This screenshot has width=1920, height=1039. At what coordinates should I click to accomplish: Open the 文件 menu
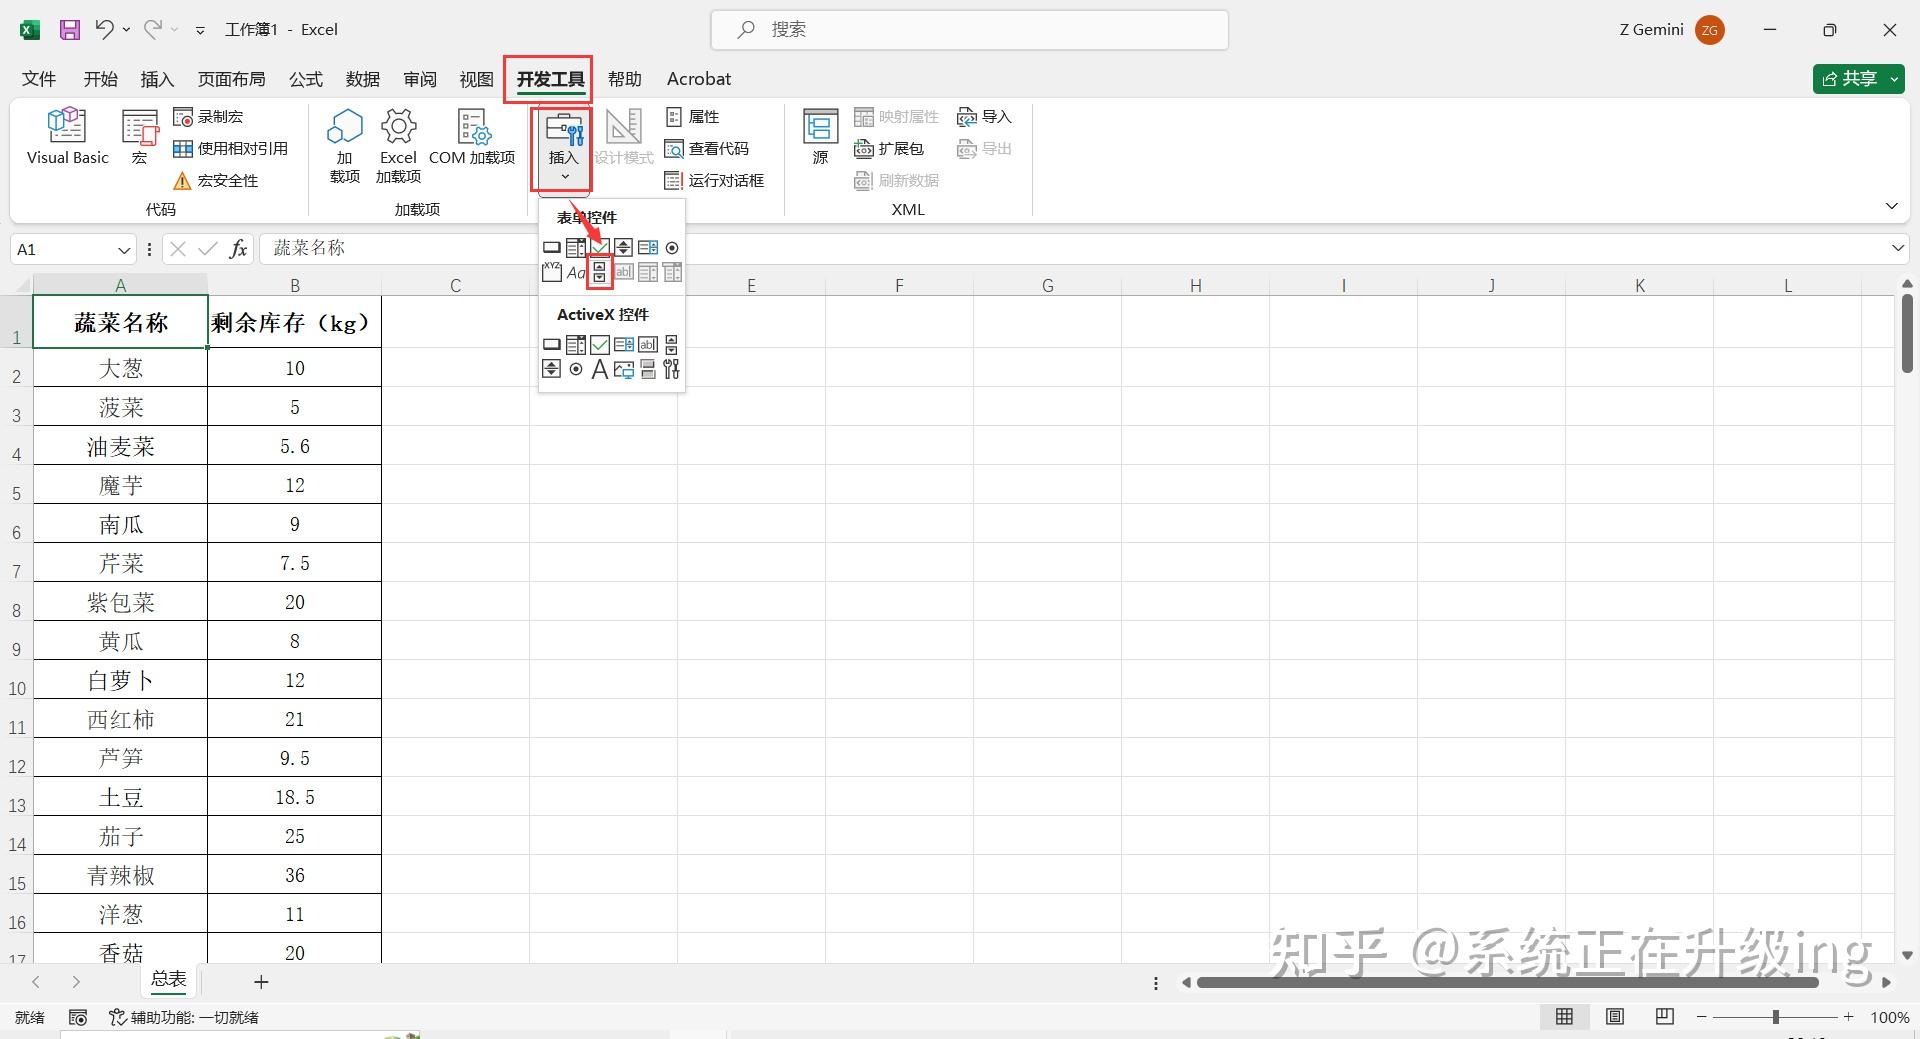pos(39,79)
